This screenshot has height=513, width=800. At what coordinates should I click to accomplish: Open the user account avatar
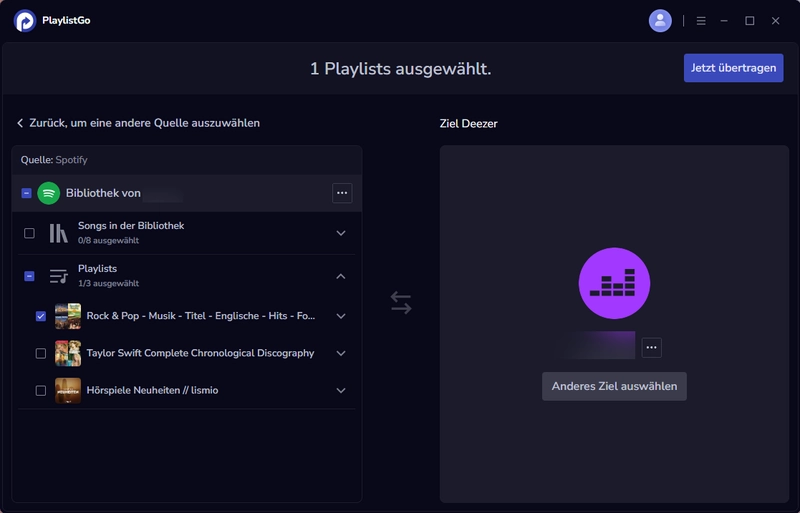click(x=660, y=21)
